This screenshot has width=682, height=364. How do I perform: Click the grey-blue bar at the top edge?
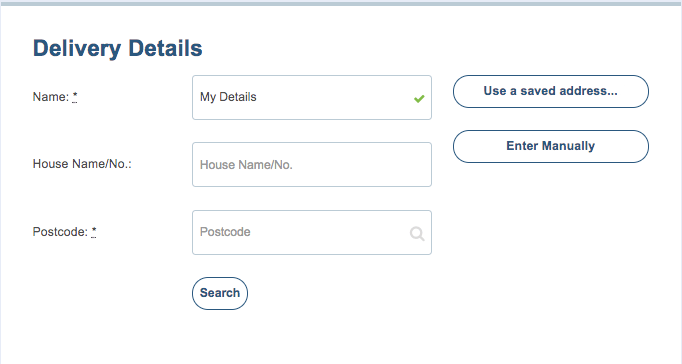click(341, 3)
